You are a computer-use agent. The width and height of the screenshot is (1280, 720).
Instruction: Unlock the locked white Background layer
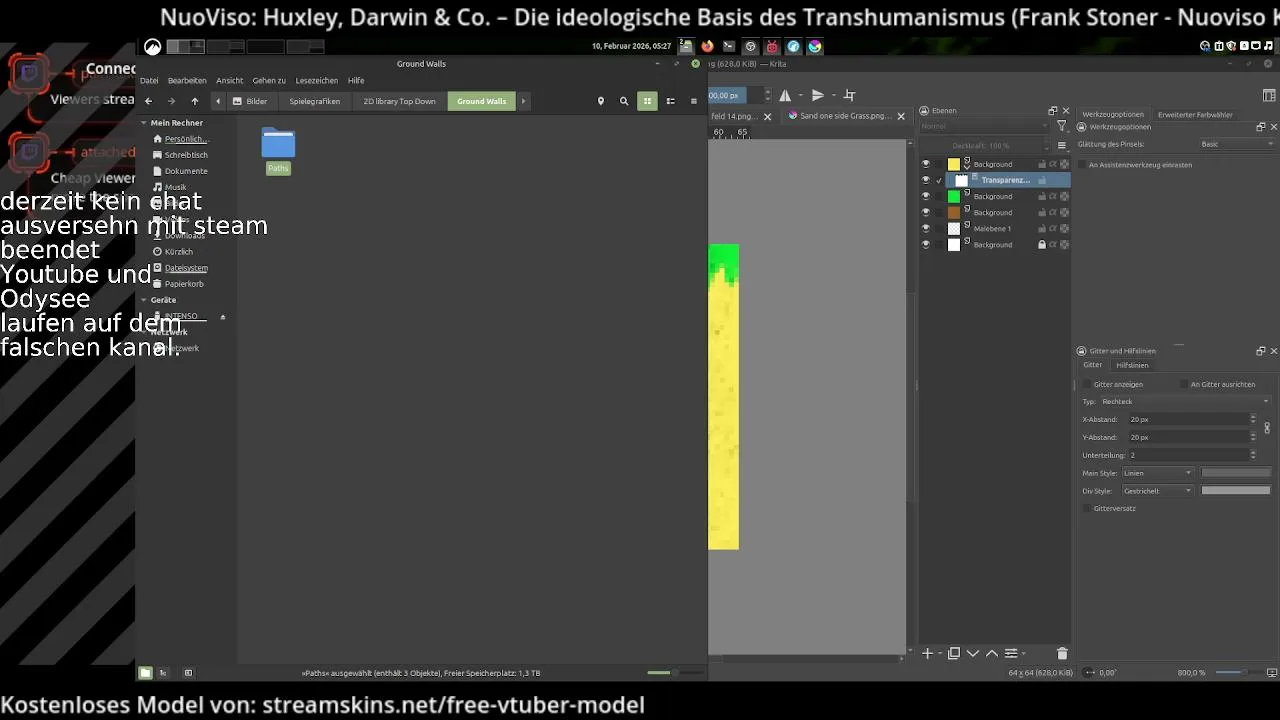(1041, 244)
